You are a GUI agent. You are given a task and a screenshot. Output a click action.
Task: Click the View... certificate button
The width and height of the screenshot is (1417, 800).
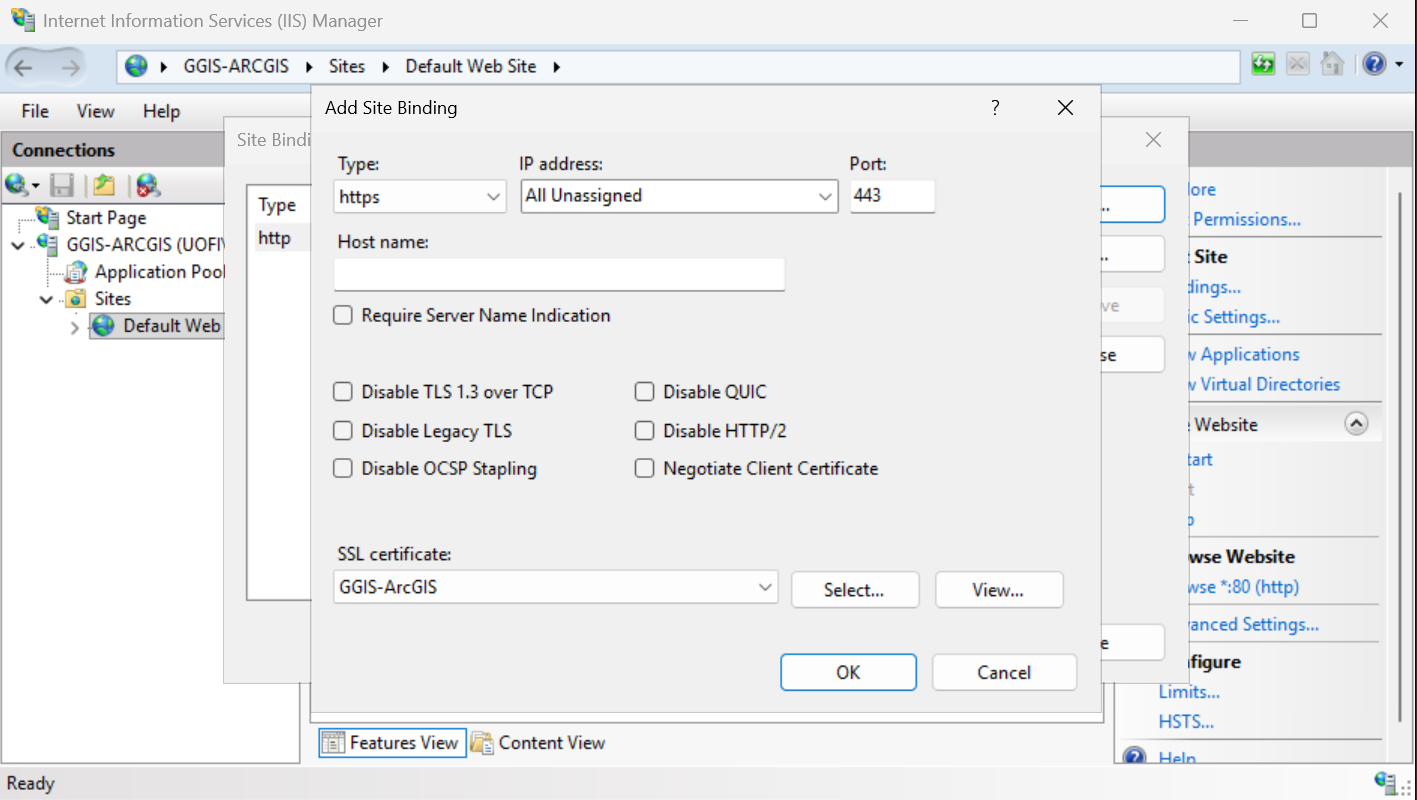(999, 590)
